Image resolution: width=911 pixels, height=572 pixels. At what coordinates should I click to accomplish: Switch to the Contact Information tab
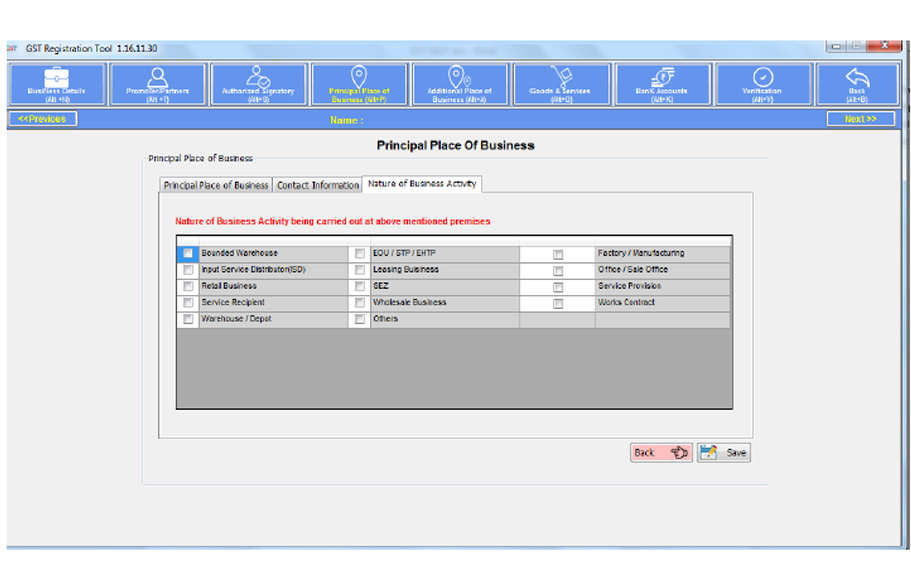pos(317,185)
